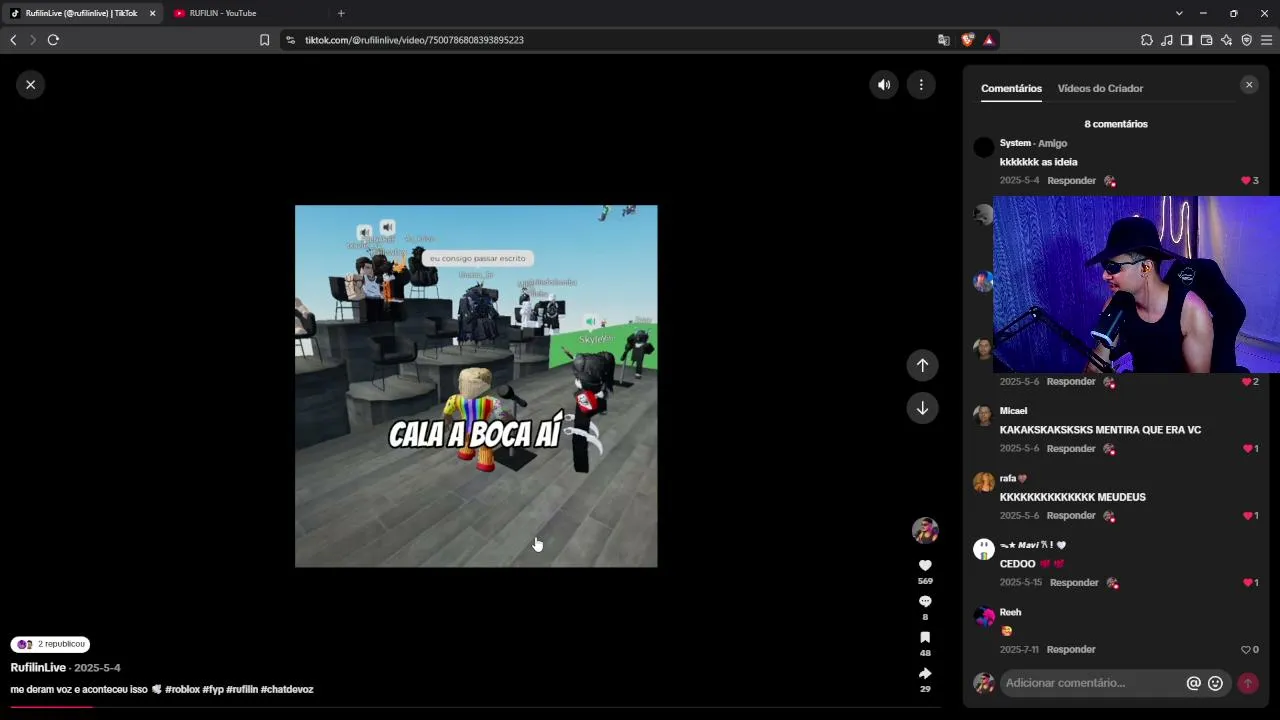
Task: Reply to Micael's comment
Action: (x=1071, y=449)
